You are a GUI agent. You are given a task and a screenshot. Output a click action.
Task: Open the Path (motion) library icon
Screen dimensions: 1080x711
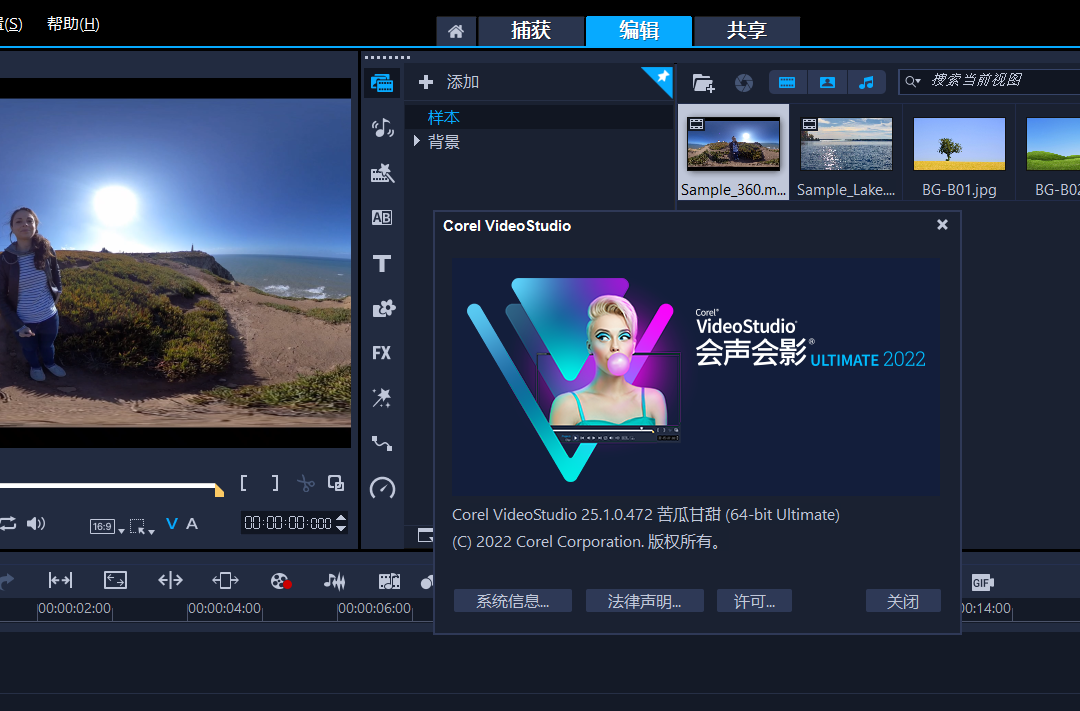click(x=382, y=443)
